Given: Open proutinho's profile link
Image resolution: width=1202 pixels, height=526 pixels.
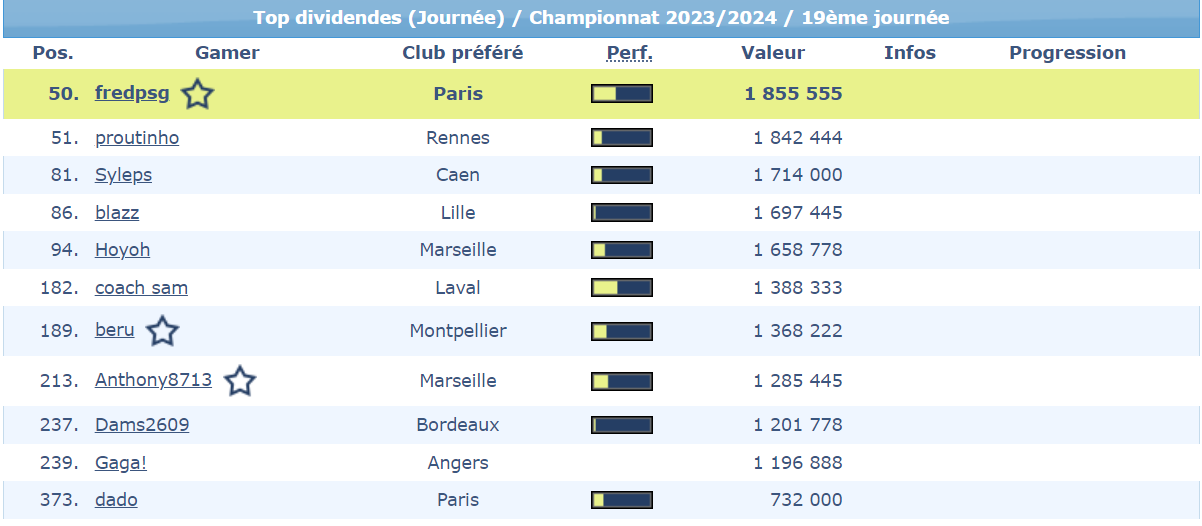Looking at the screenshot, I should pos(137,138).
